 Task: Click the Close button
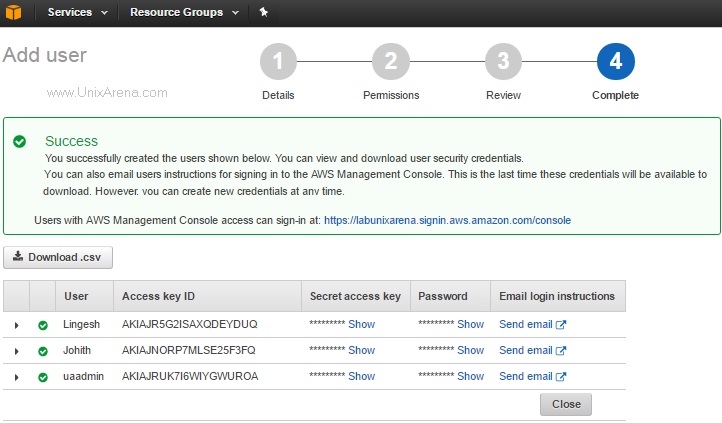[x=566, y=404]
